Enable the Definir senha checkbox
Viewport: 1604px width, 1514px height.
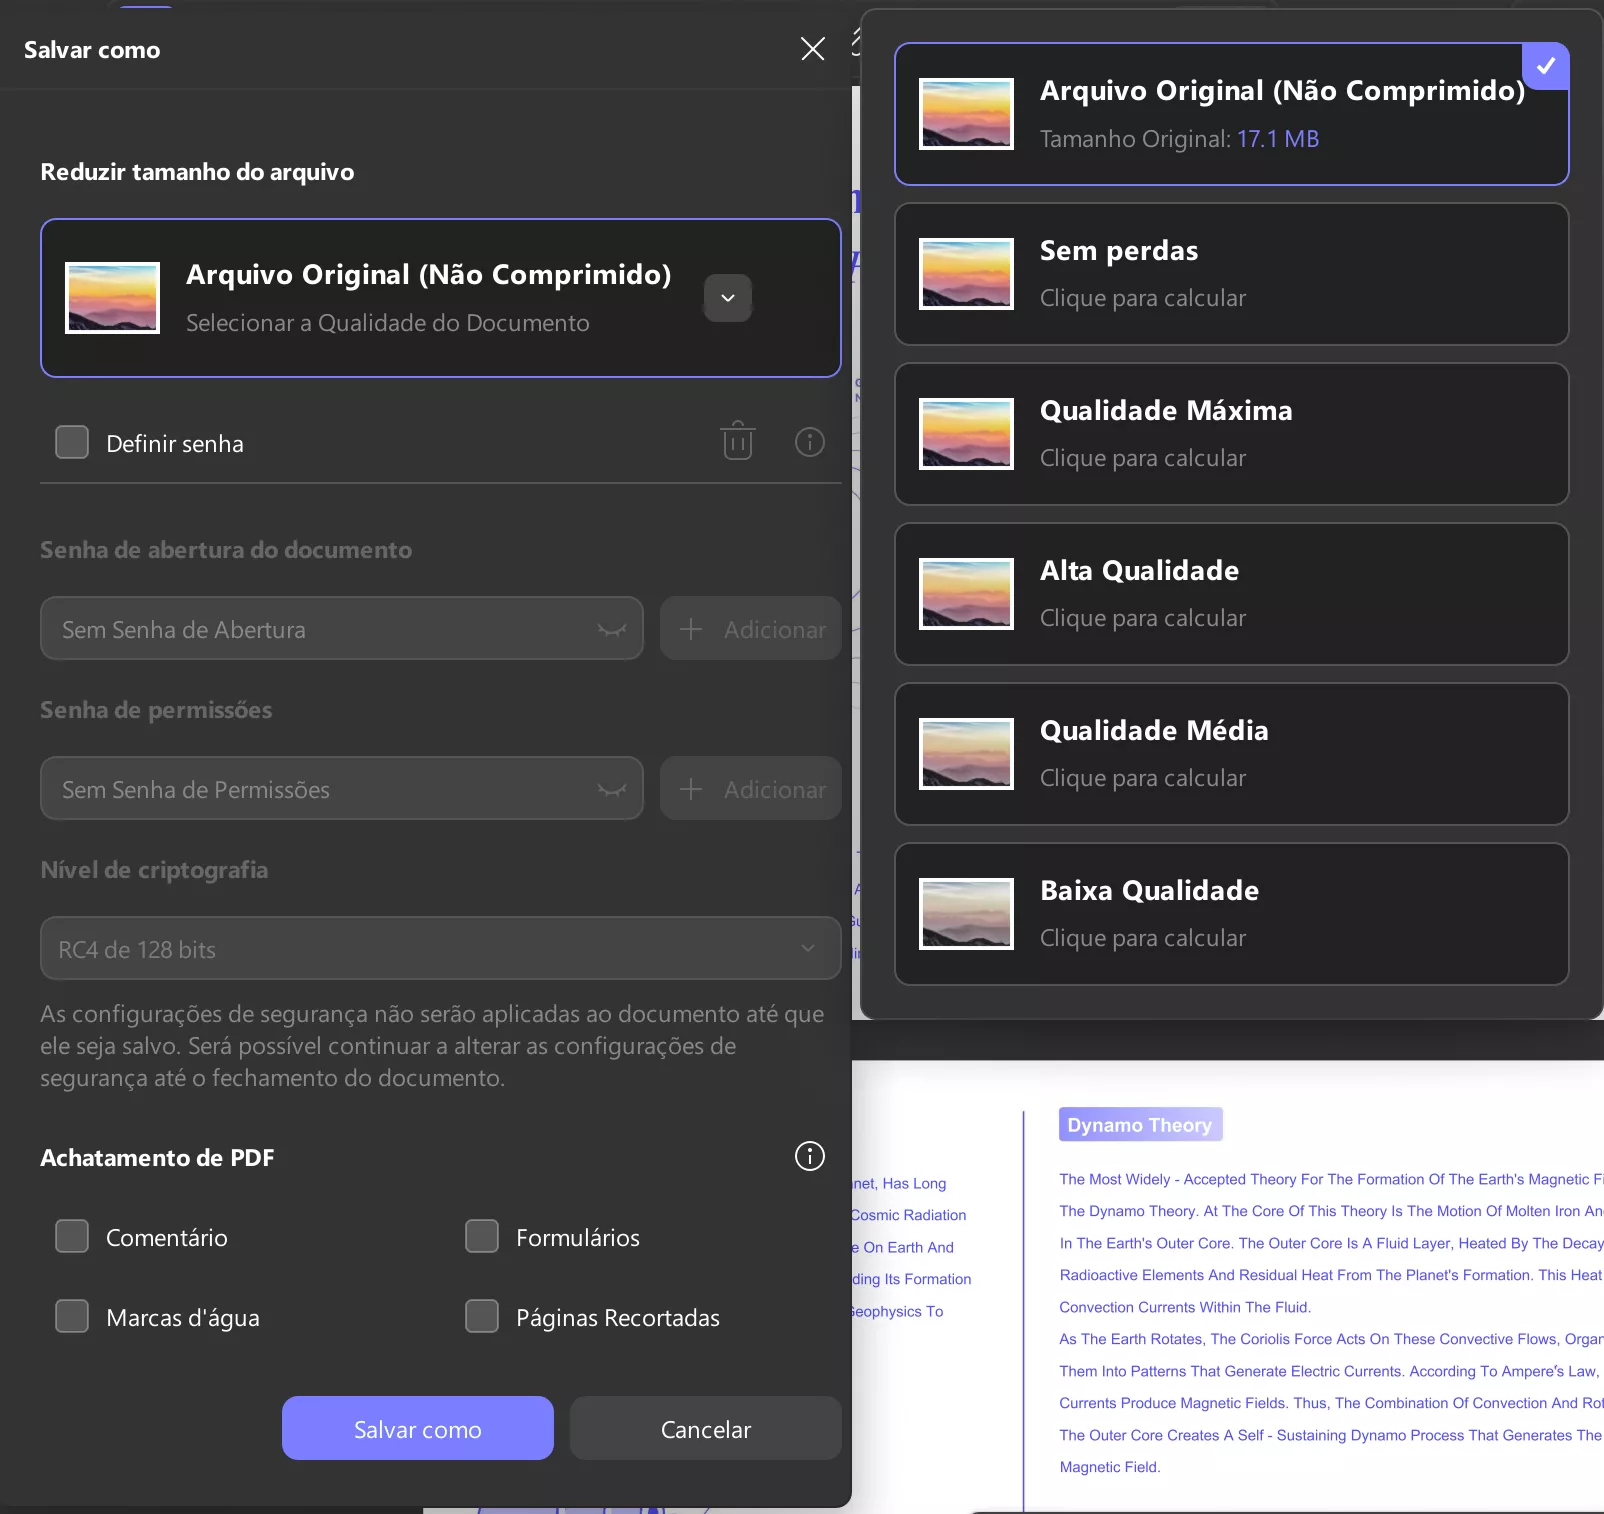pos(72,442)
